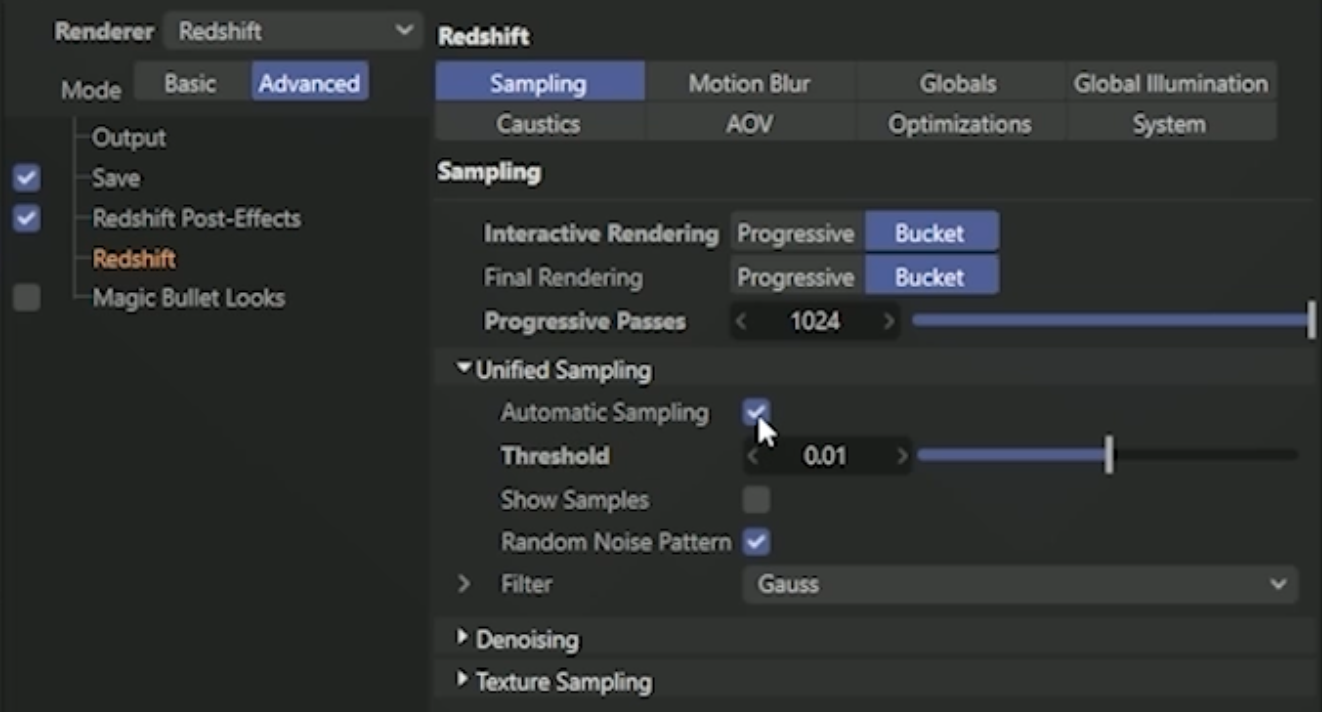
Task: Disable the Random Noise Pattern checkbox
Action: 757,542
